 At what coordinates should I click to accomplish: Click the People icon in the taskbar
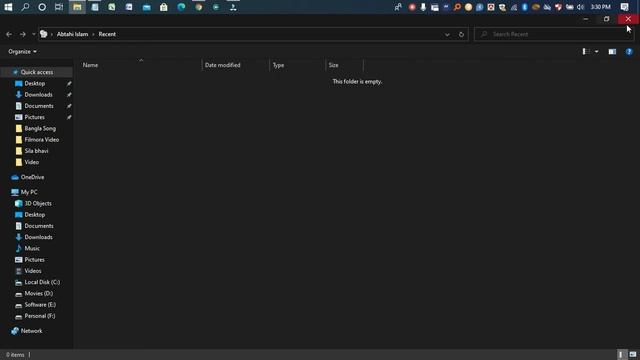(398, 7)
